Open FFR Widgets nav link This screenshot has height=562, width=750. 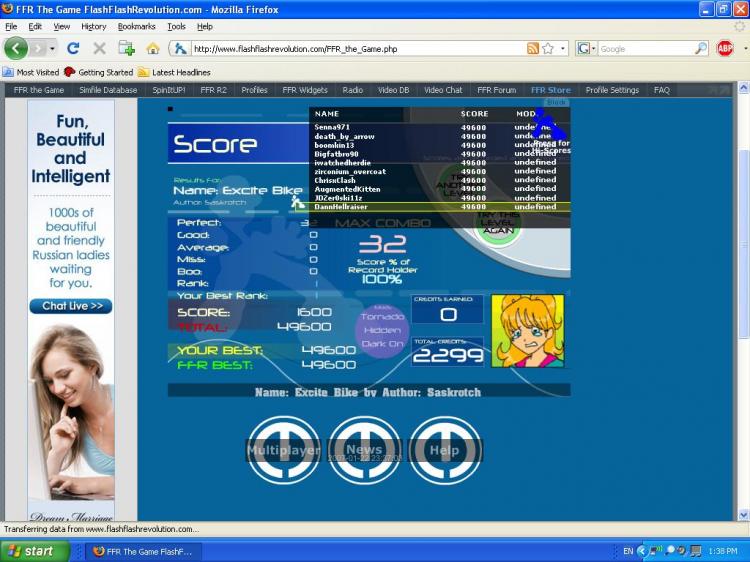click(x=305, y=90)
